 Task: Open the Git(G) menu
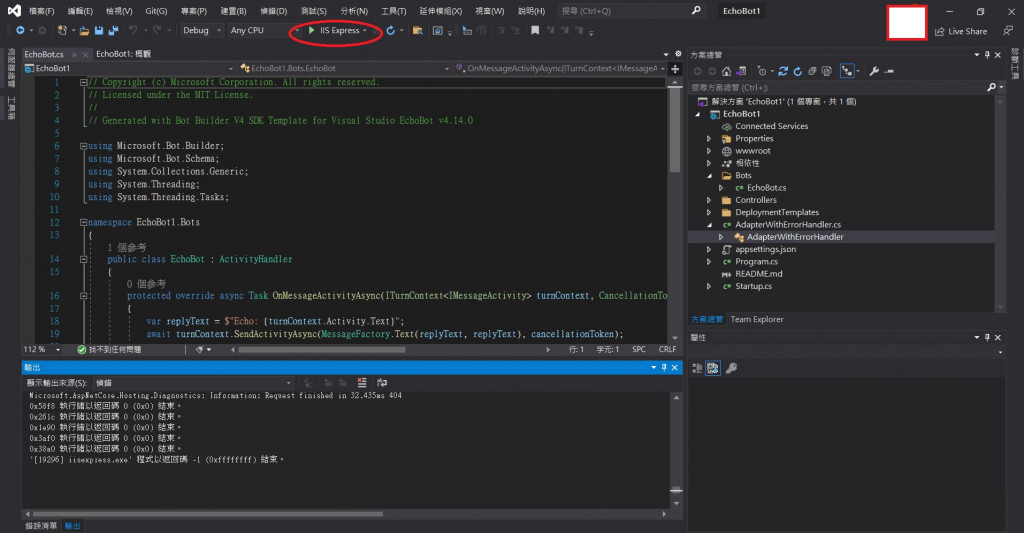[x=156, y=11]
